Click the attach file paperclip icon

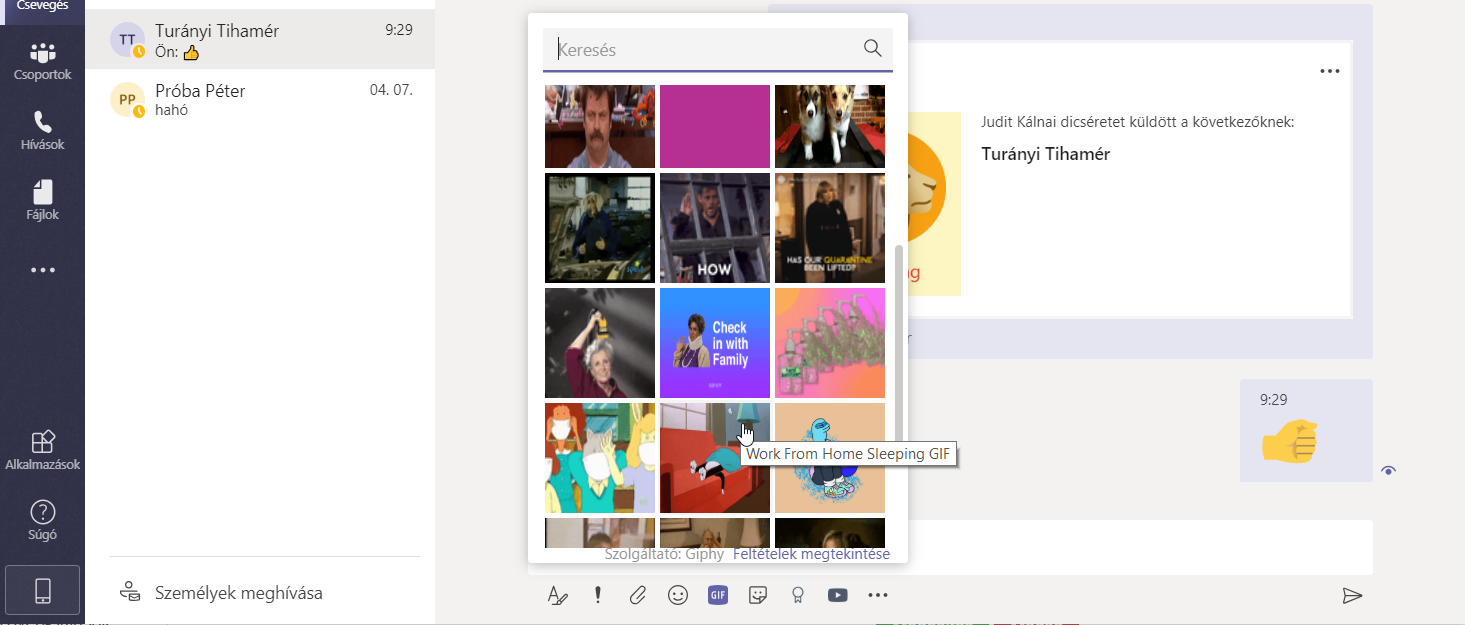(637, 596)
